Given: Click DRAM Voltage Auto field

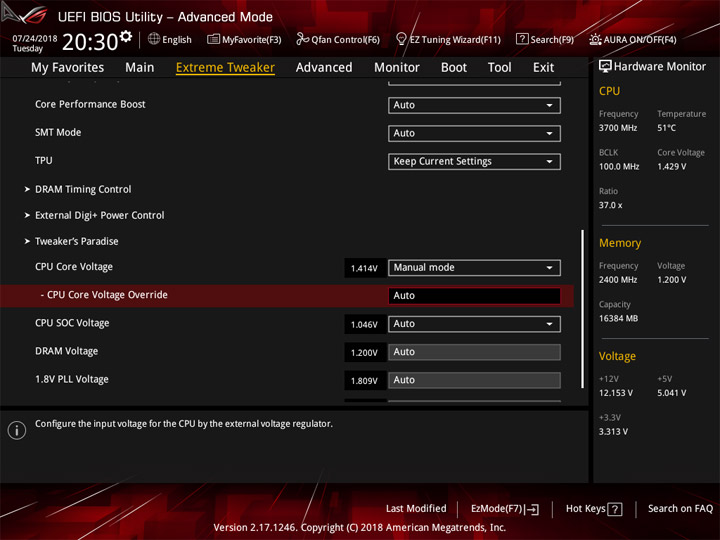Looking at the screenshot, I should 474,352.
